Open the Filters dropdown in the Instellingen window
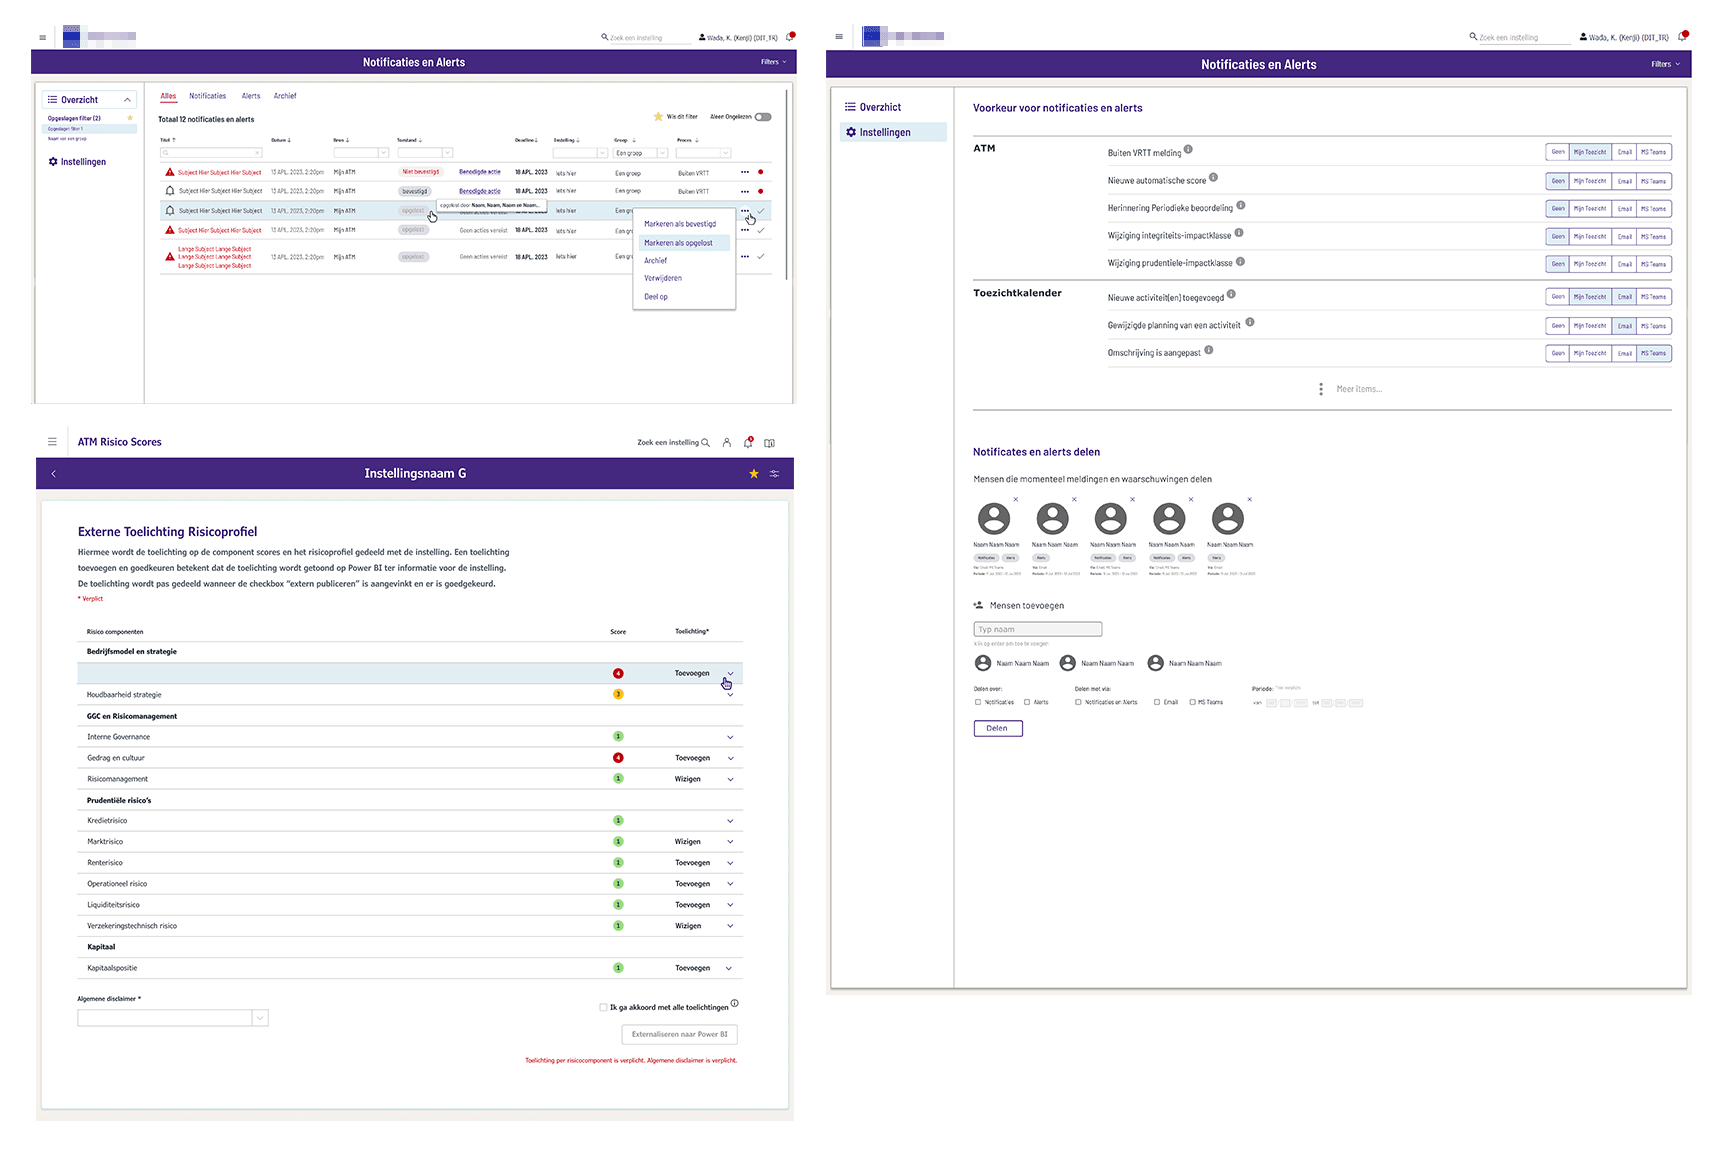Viewport: 1720px width, 1154px height. (1665, 64)
